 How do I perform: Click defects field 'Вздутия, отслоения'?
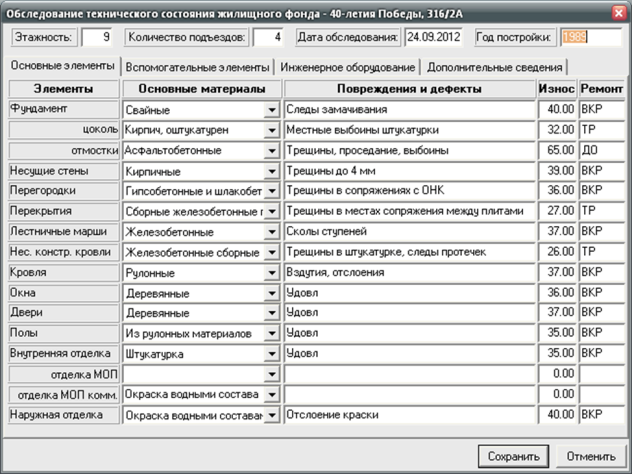(410, 273)
